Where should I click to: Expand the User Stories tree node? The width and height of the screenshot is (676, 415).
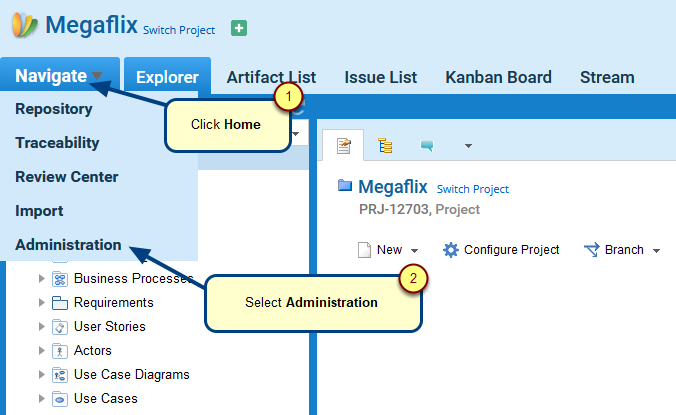point(41,327)
